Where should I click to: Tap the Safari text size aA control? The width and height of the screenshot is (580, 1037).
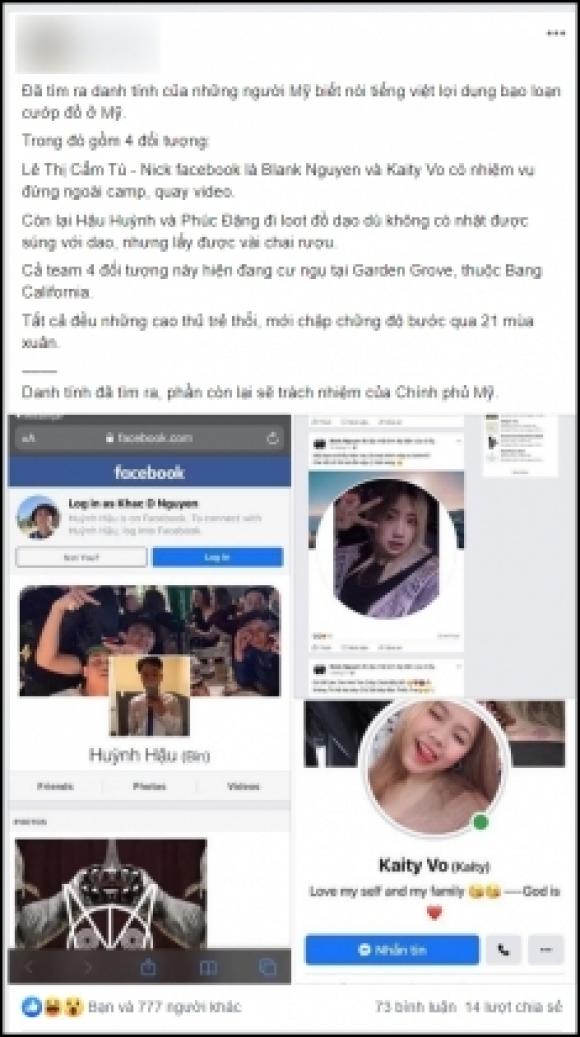pyautogui.click(x=29, y=438)
